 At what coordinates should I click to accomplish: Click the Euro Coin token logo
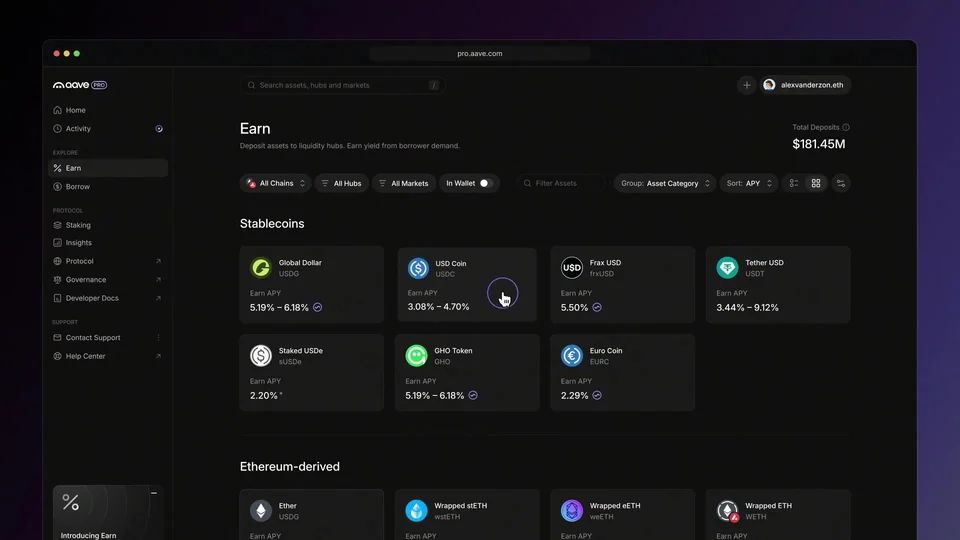tap(572, 356)
